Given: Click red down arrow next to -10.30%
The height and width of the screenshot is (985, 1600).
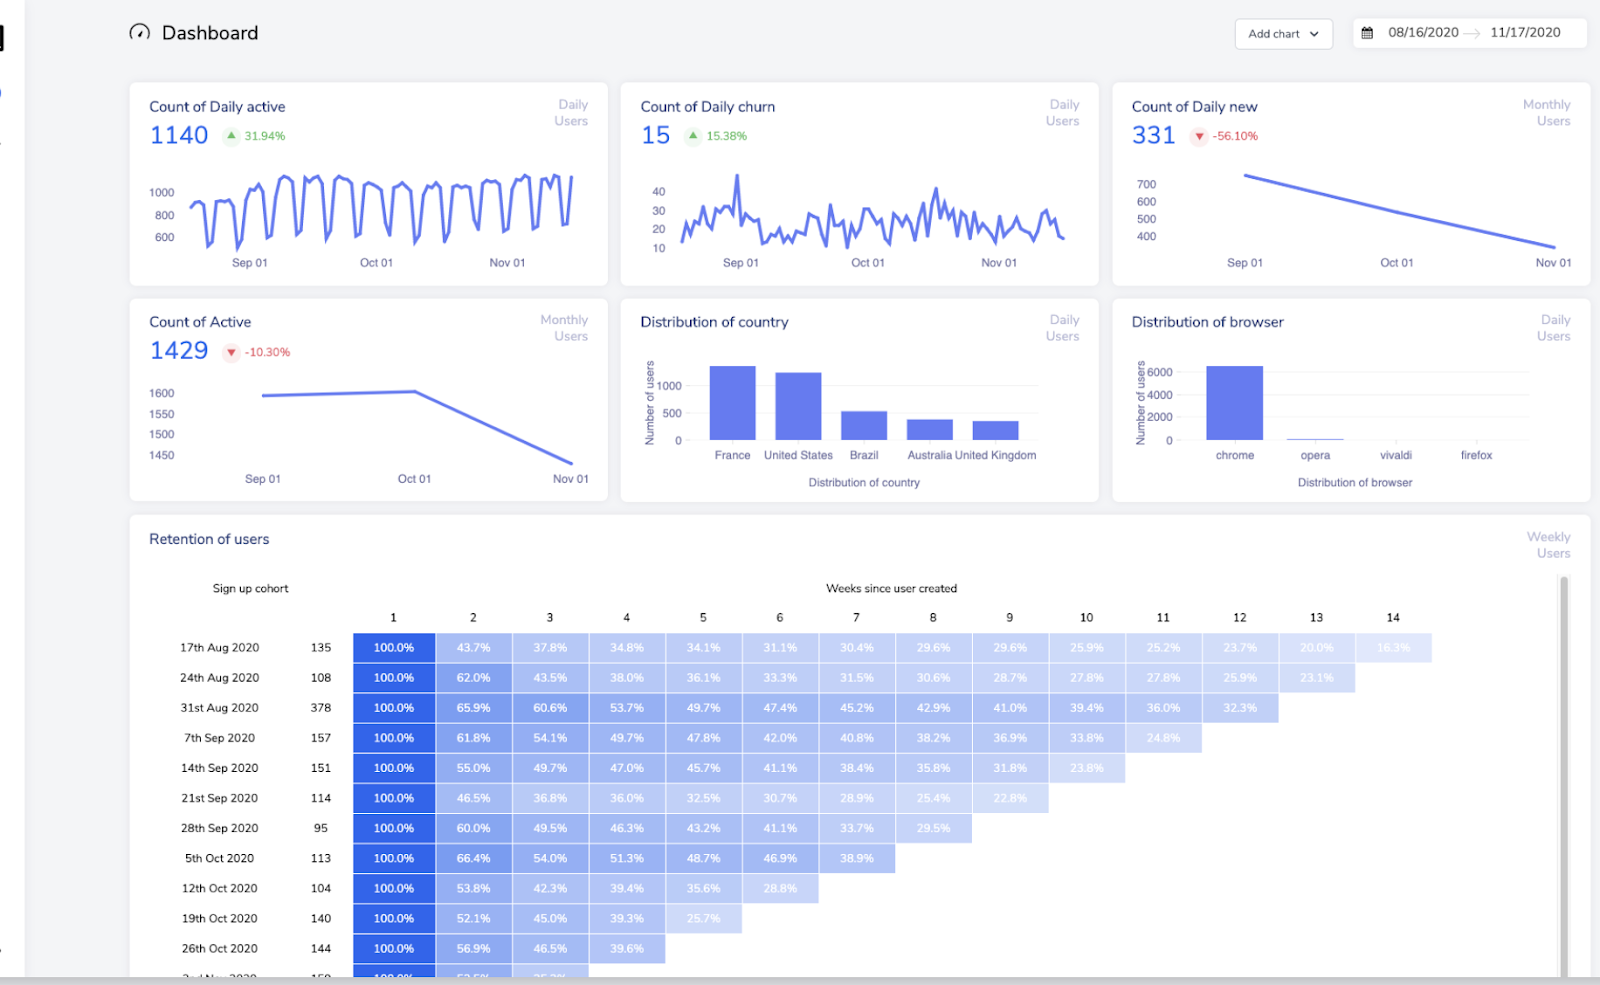Looking at the screenshot, I should click(231, 352).
